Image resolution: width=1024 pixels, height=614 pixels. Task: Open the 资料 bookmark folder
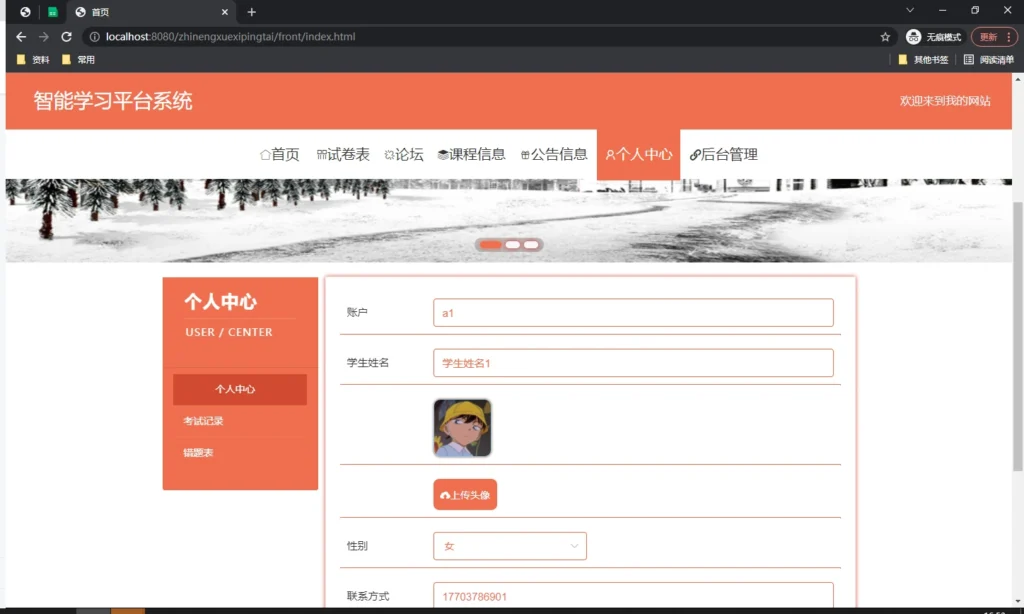33,60
